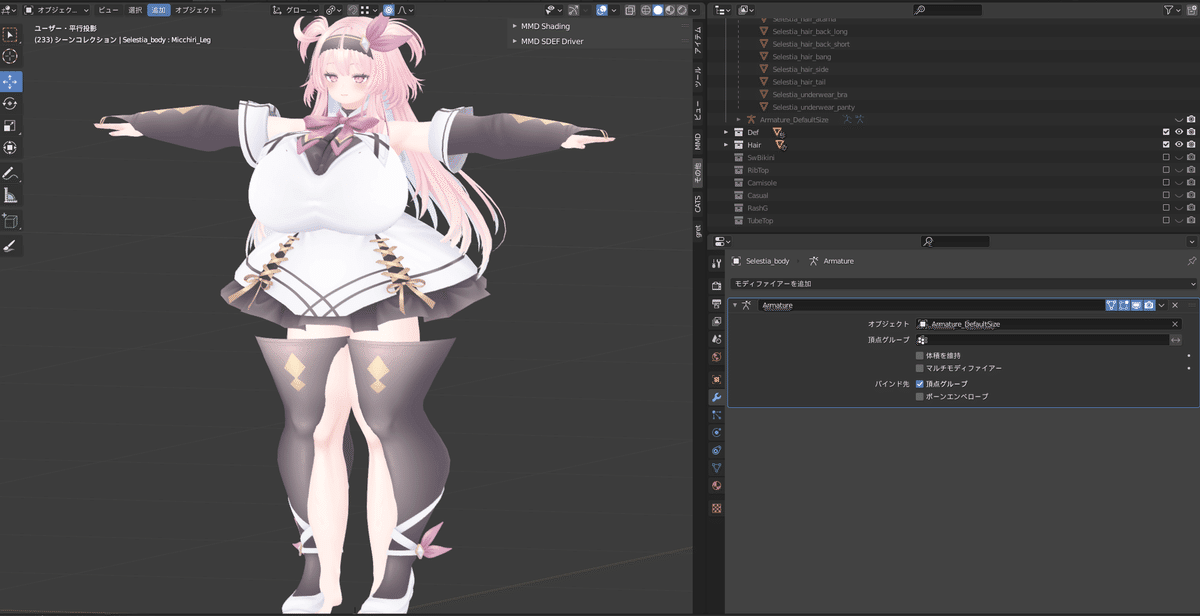Select the Select Box tool

[11, 35]
